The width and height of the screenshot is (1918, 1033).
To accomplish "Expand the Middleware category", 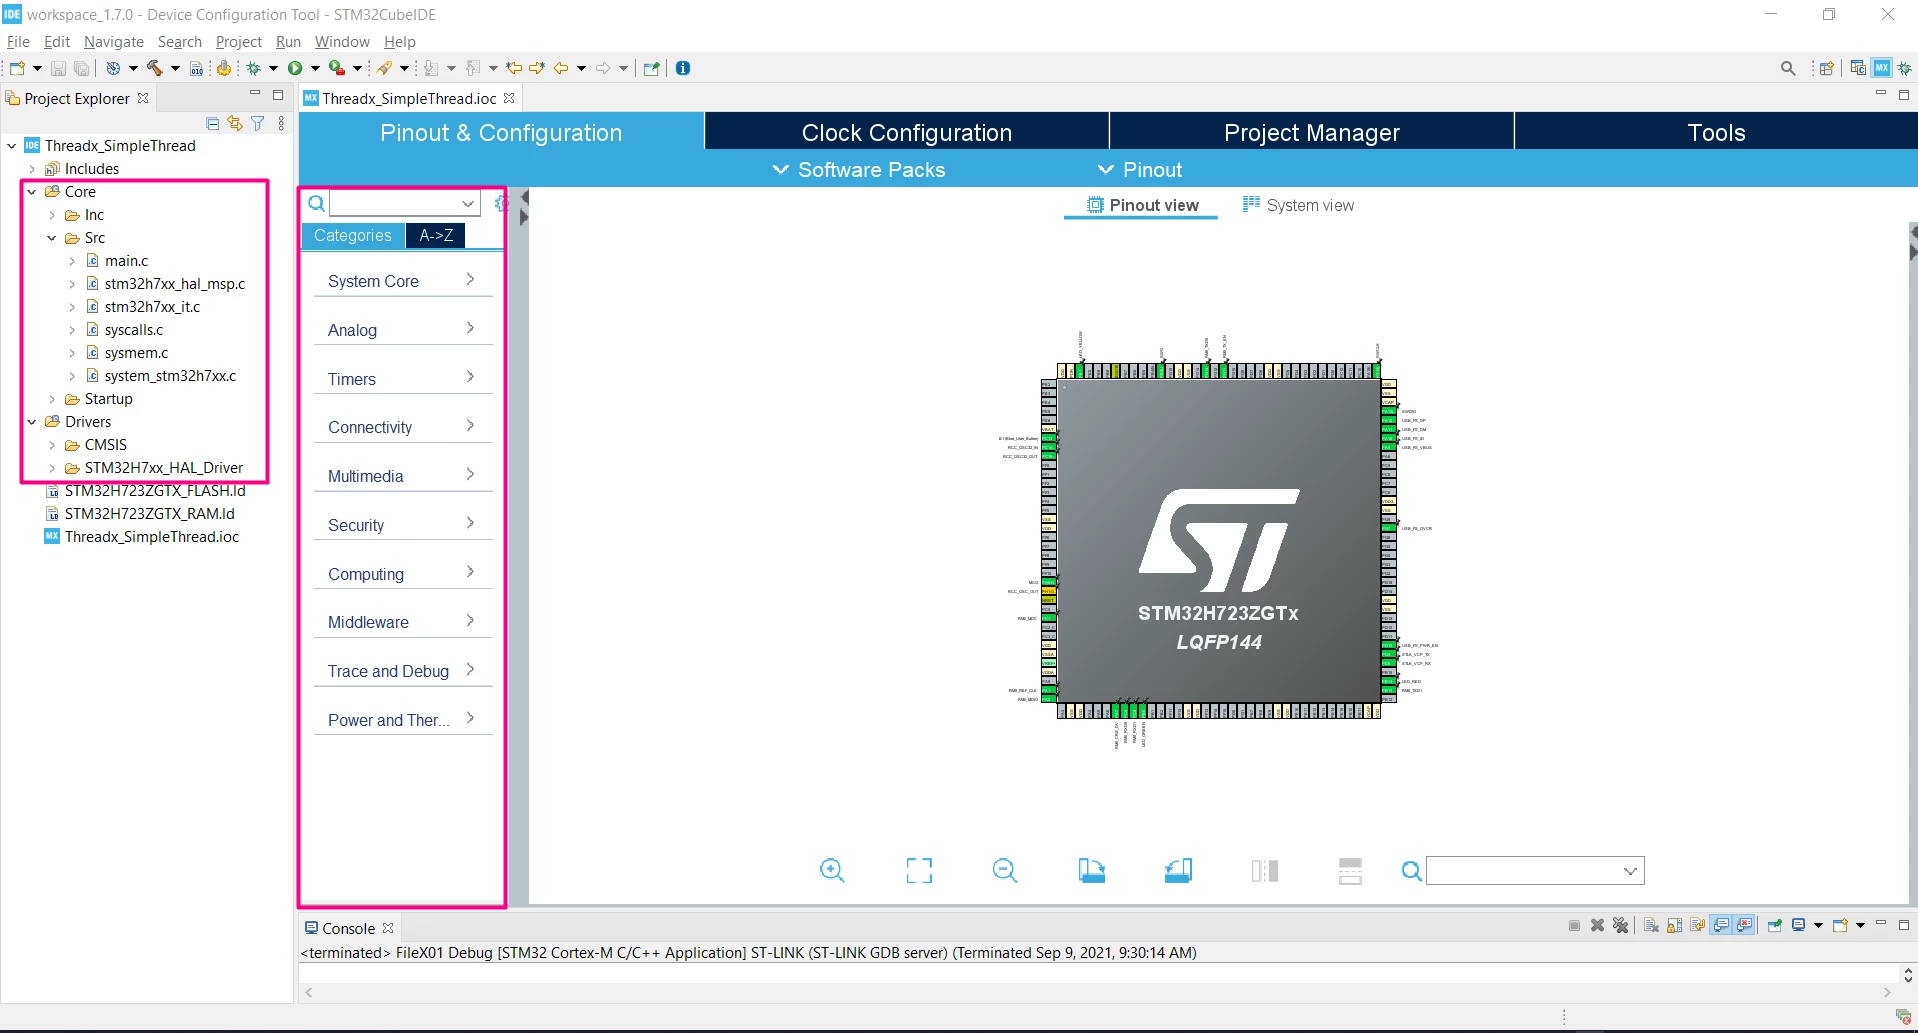I will click(403, 622).
